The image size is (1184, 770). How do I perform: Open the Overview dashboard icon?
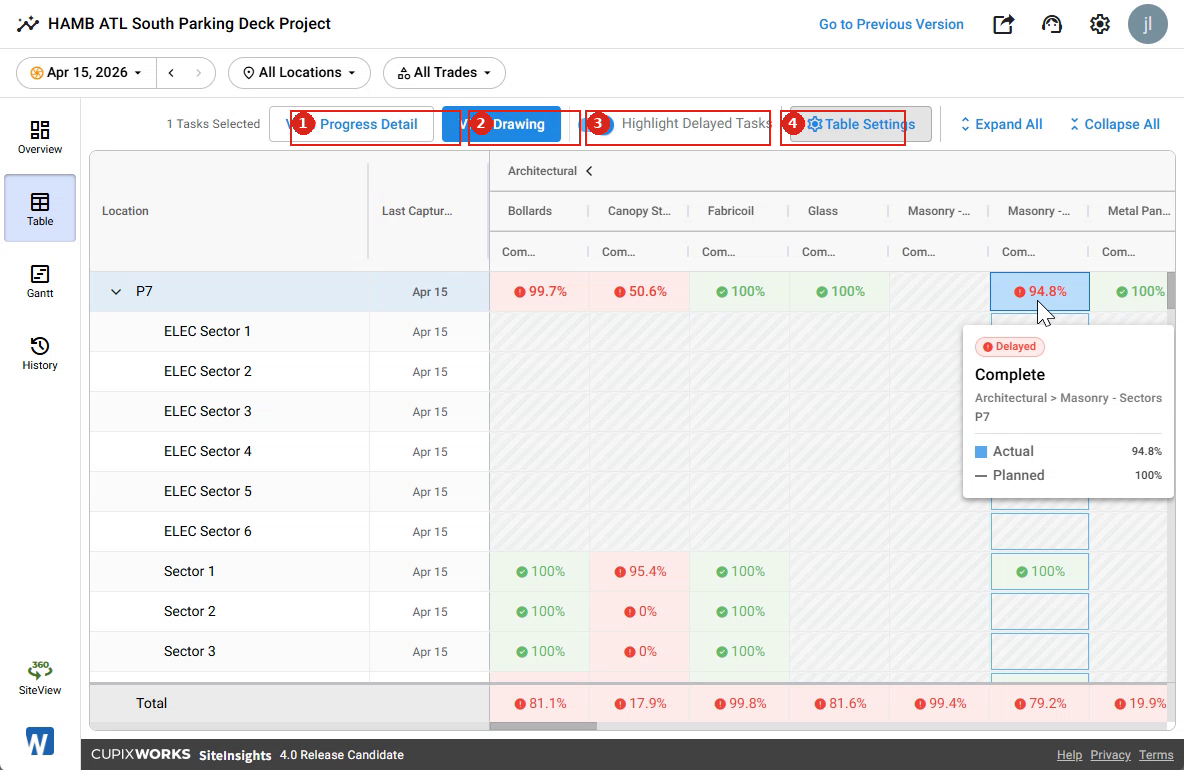point(40,137)
